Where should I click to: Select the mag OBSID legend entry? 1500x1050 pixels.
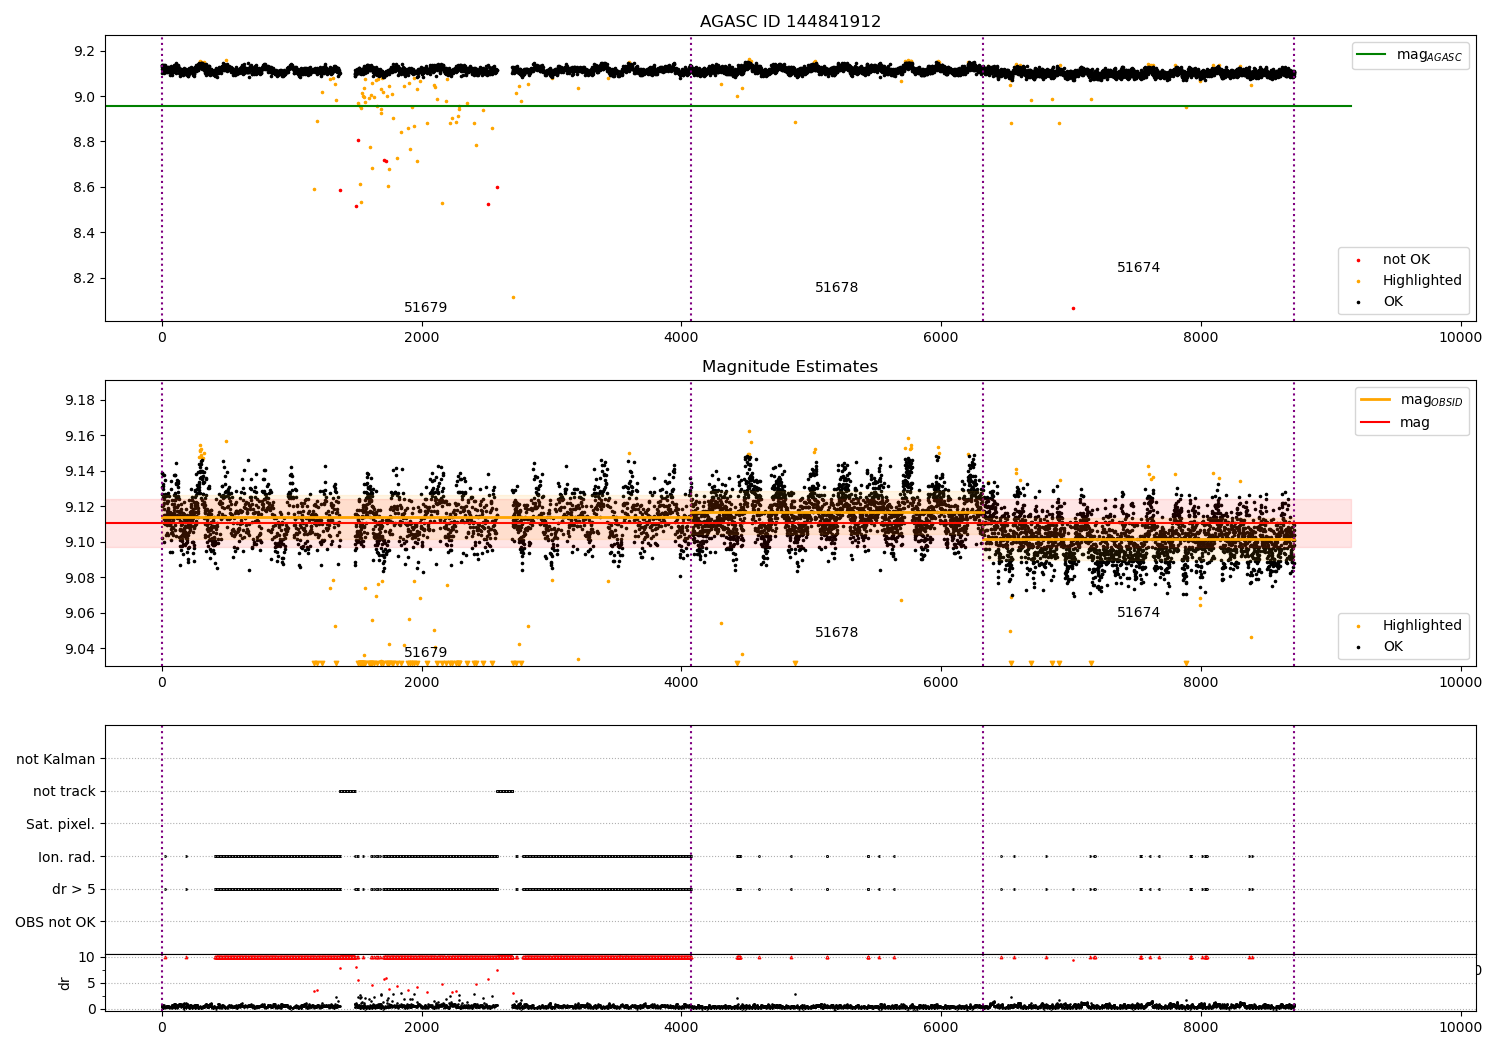1411,400
